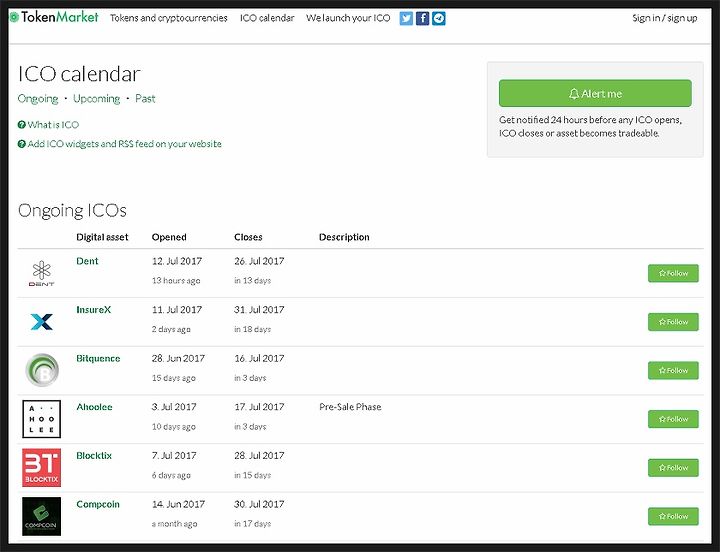Click Bitquence opened date 28. Jun 2017
The width and height of the screenshot is (720, 552).
point(178,358)
